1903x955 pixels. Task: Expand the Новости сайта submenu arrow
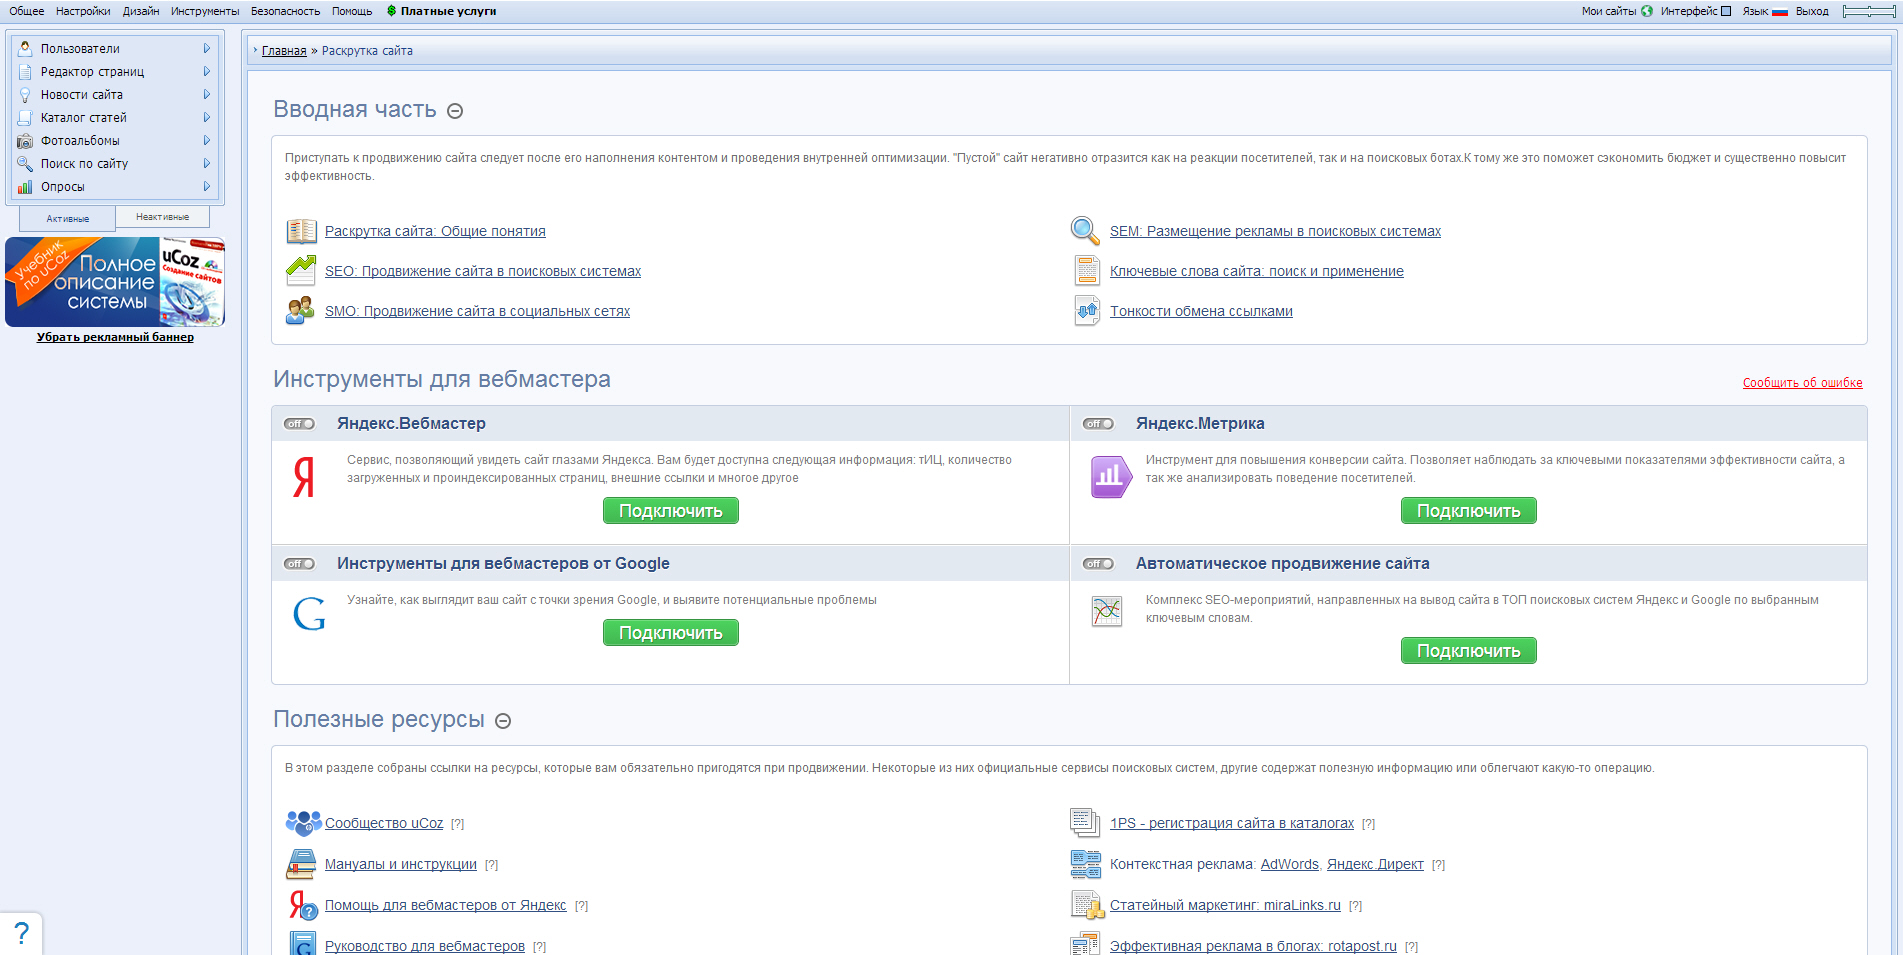click(x=207, y=94)
